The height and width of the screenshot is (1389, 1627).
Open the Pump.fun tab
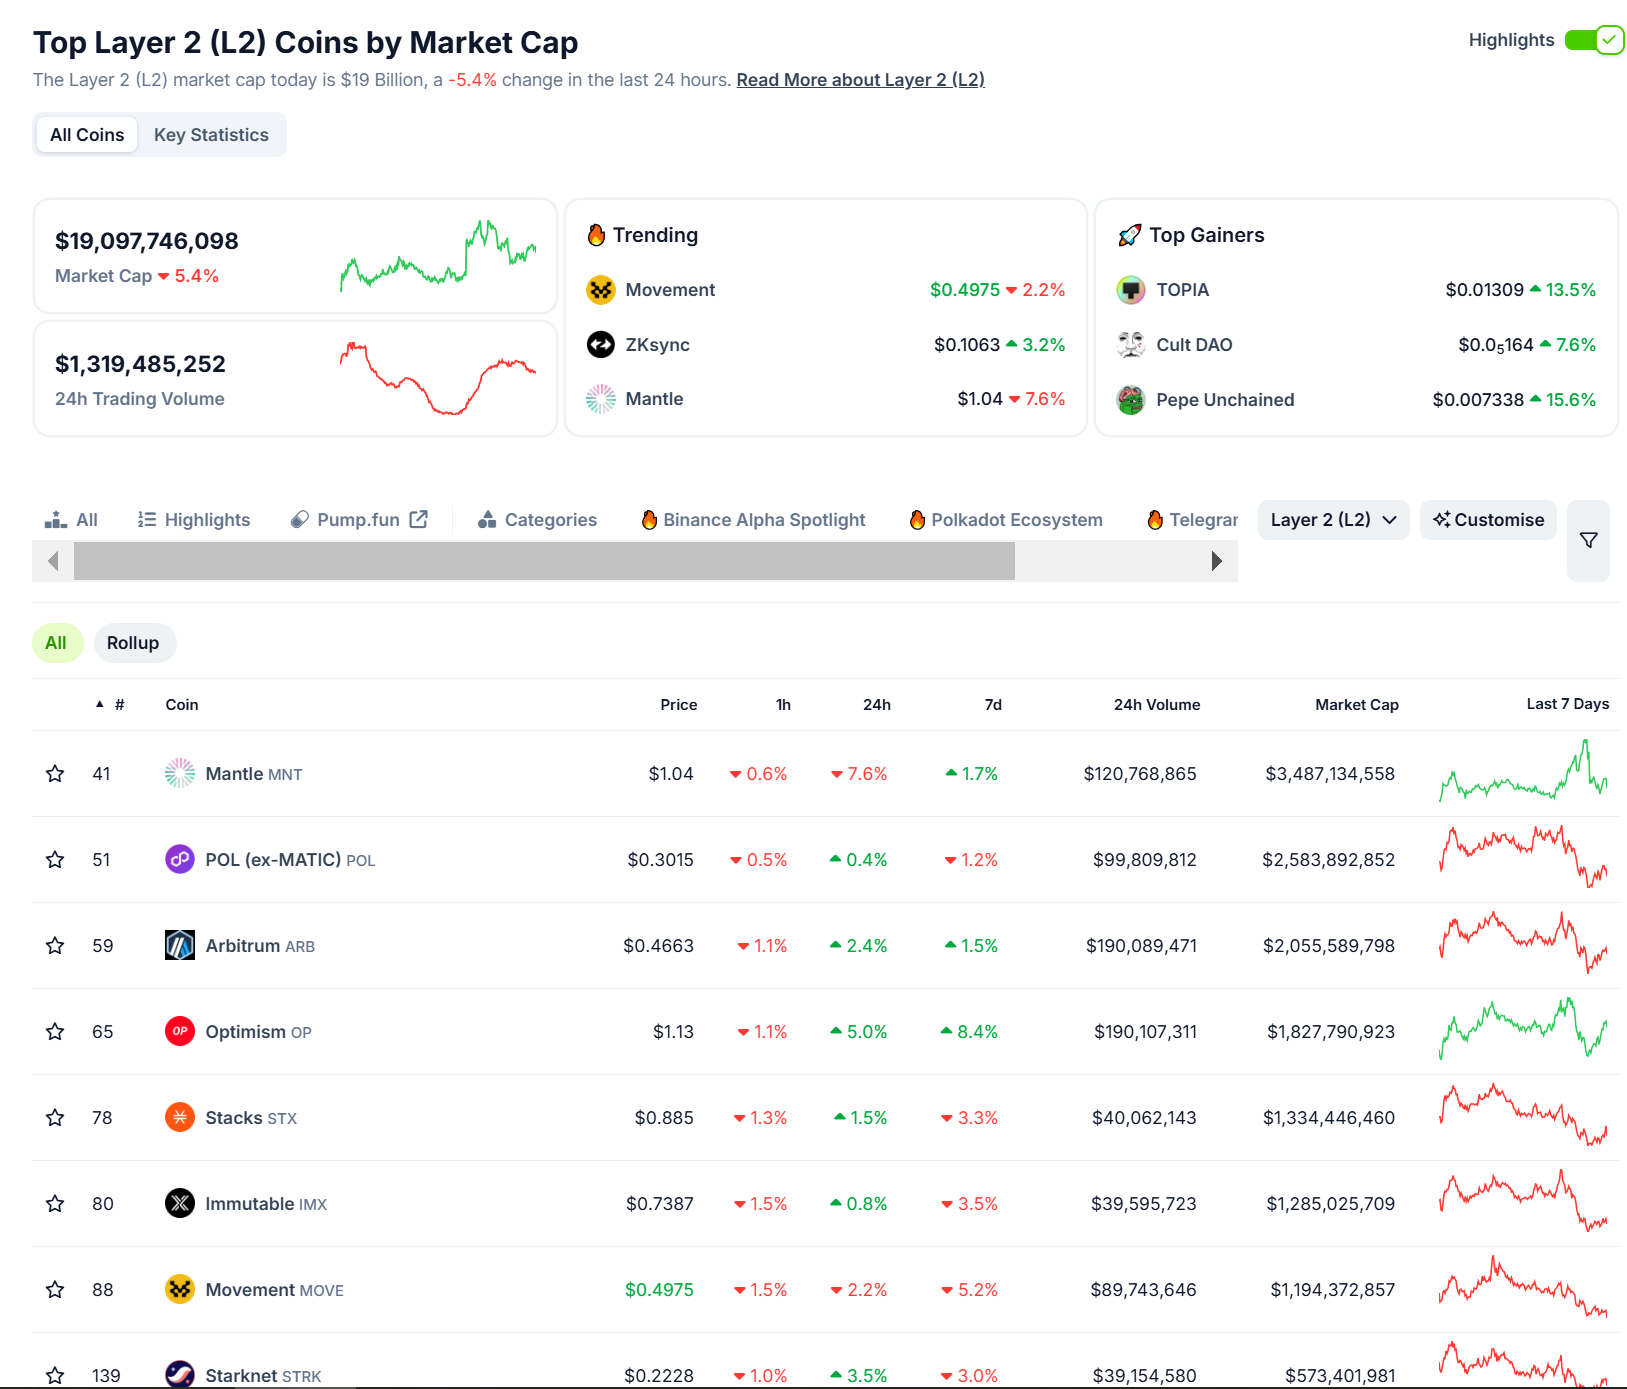[359, 520]
